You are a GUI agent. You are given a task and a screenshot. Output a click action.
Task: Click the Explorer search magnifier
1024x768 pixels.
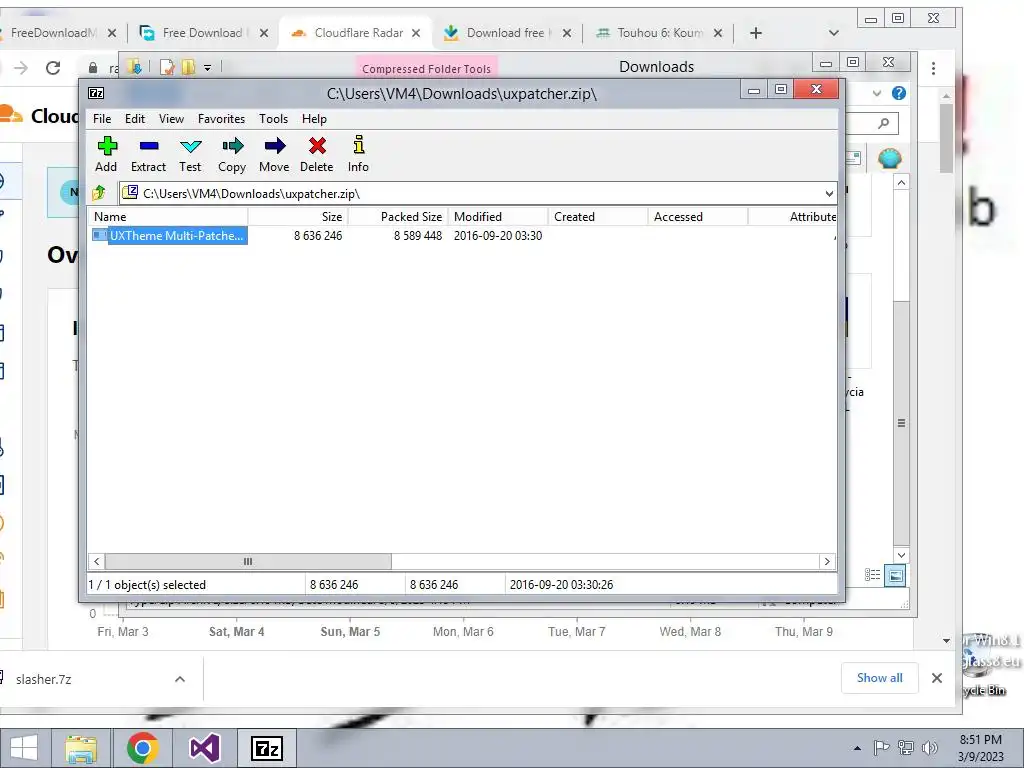(x=884, y=123)
